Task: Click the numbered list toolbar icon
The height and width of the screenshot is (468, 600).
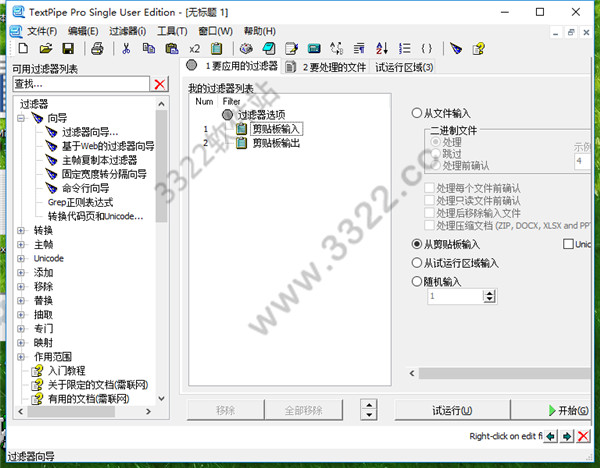Action: [404, 49]
